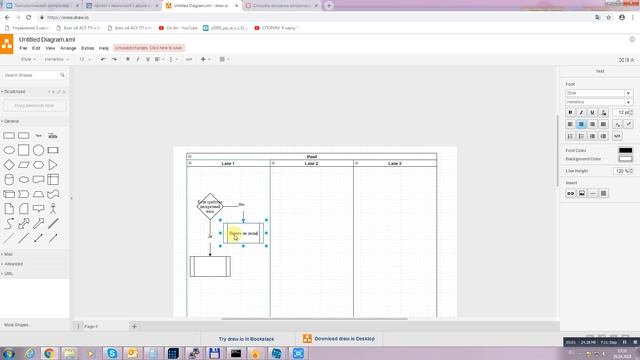This screenshot has width=640, height=360.
Task: Open the Helvetica font combo in format panel
Action: (599, 102)
